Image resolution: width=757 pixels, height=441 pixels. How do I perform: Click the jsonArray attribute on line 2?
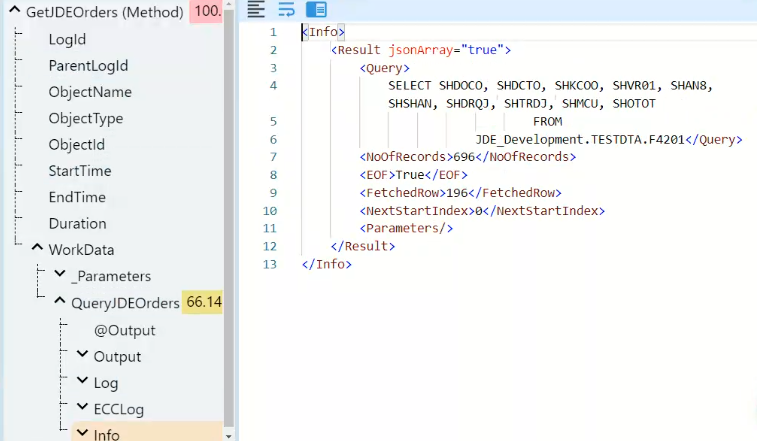coord(421,50)
